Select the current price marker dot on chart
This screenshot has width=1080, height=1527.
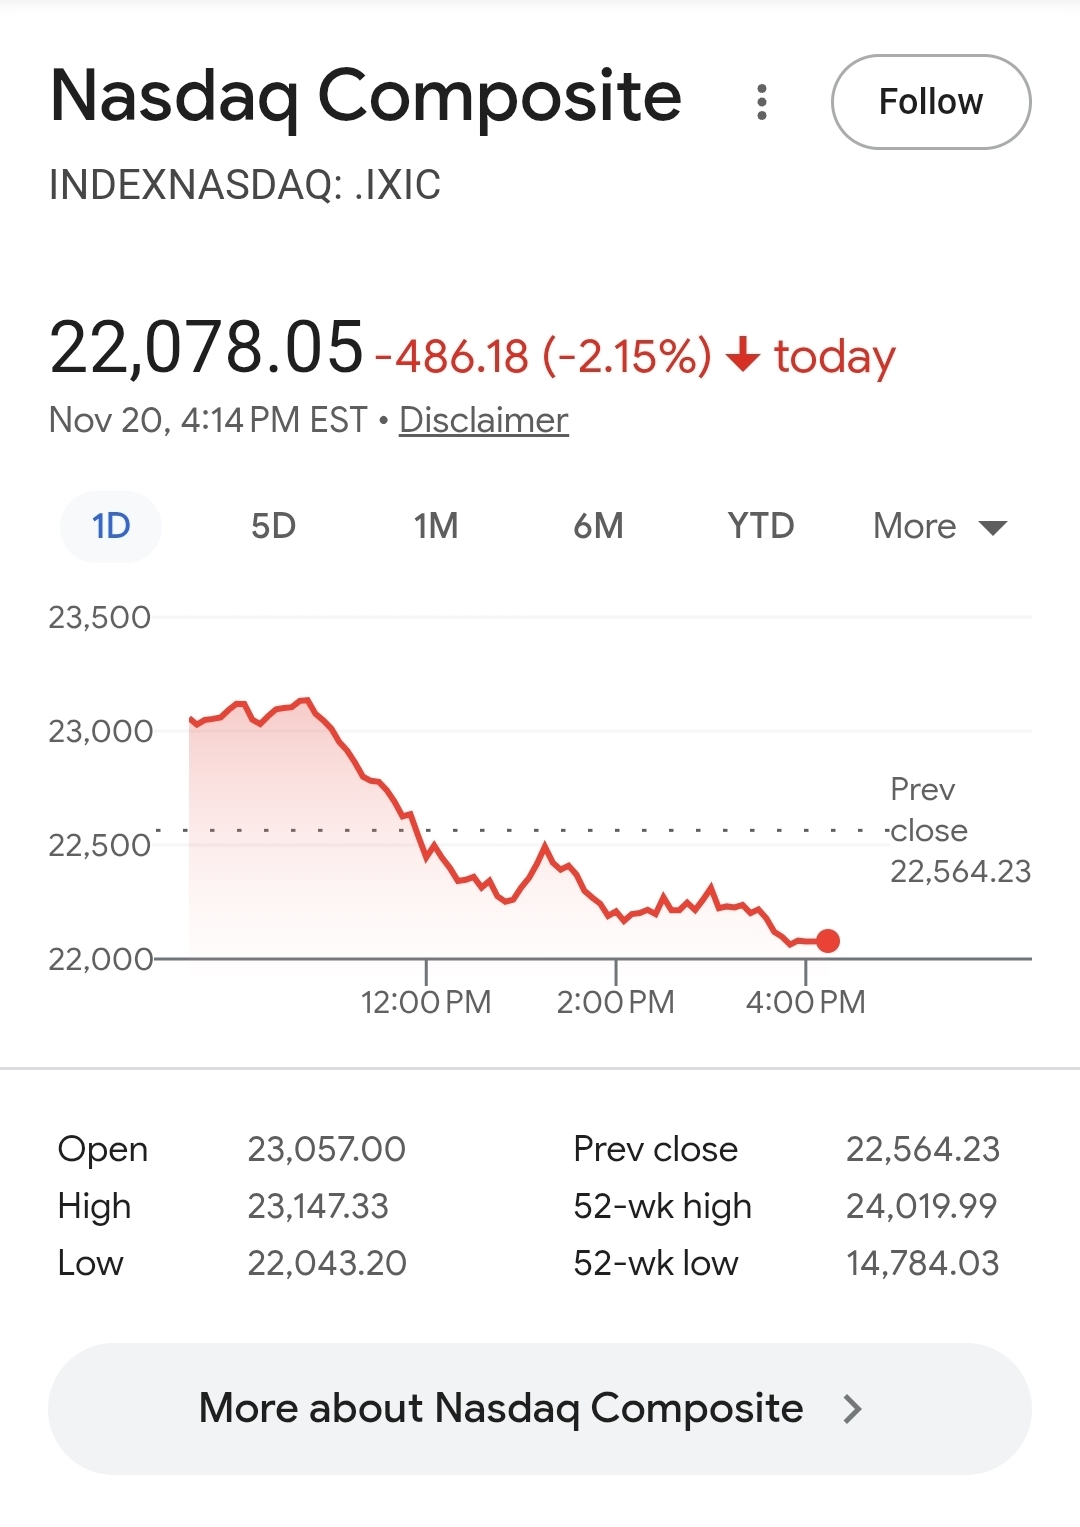827,941
